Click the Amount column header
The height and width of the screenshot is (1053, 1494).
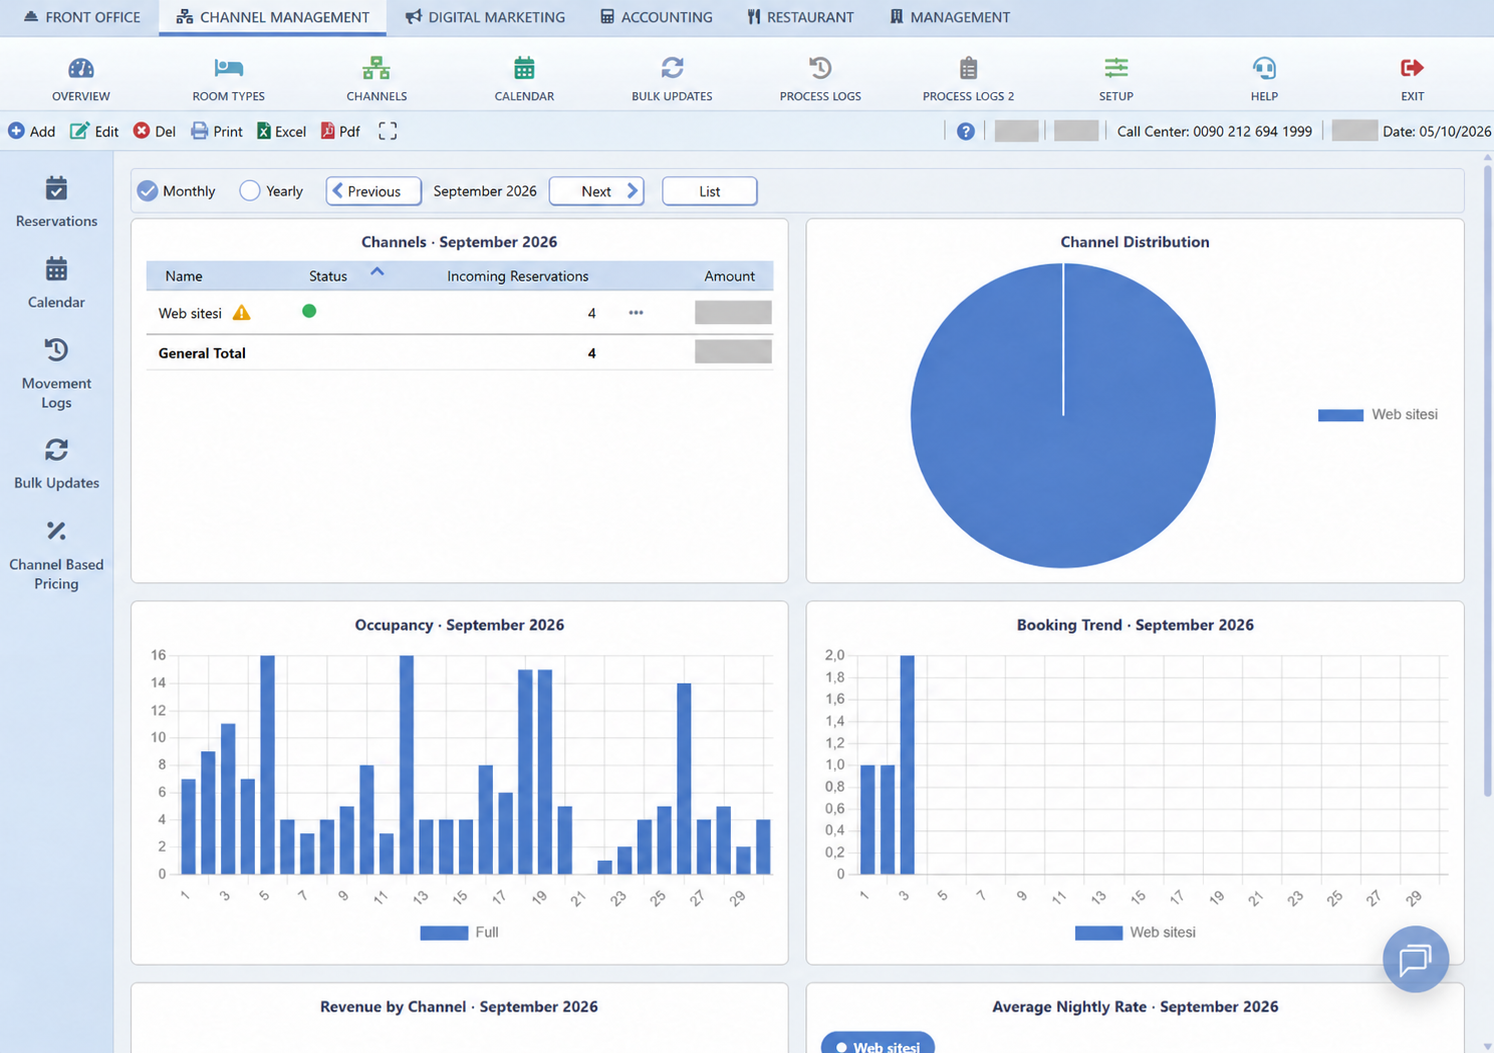coord(729,276)
